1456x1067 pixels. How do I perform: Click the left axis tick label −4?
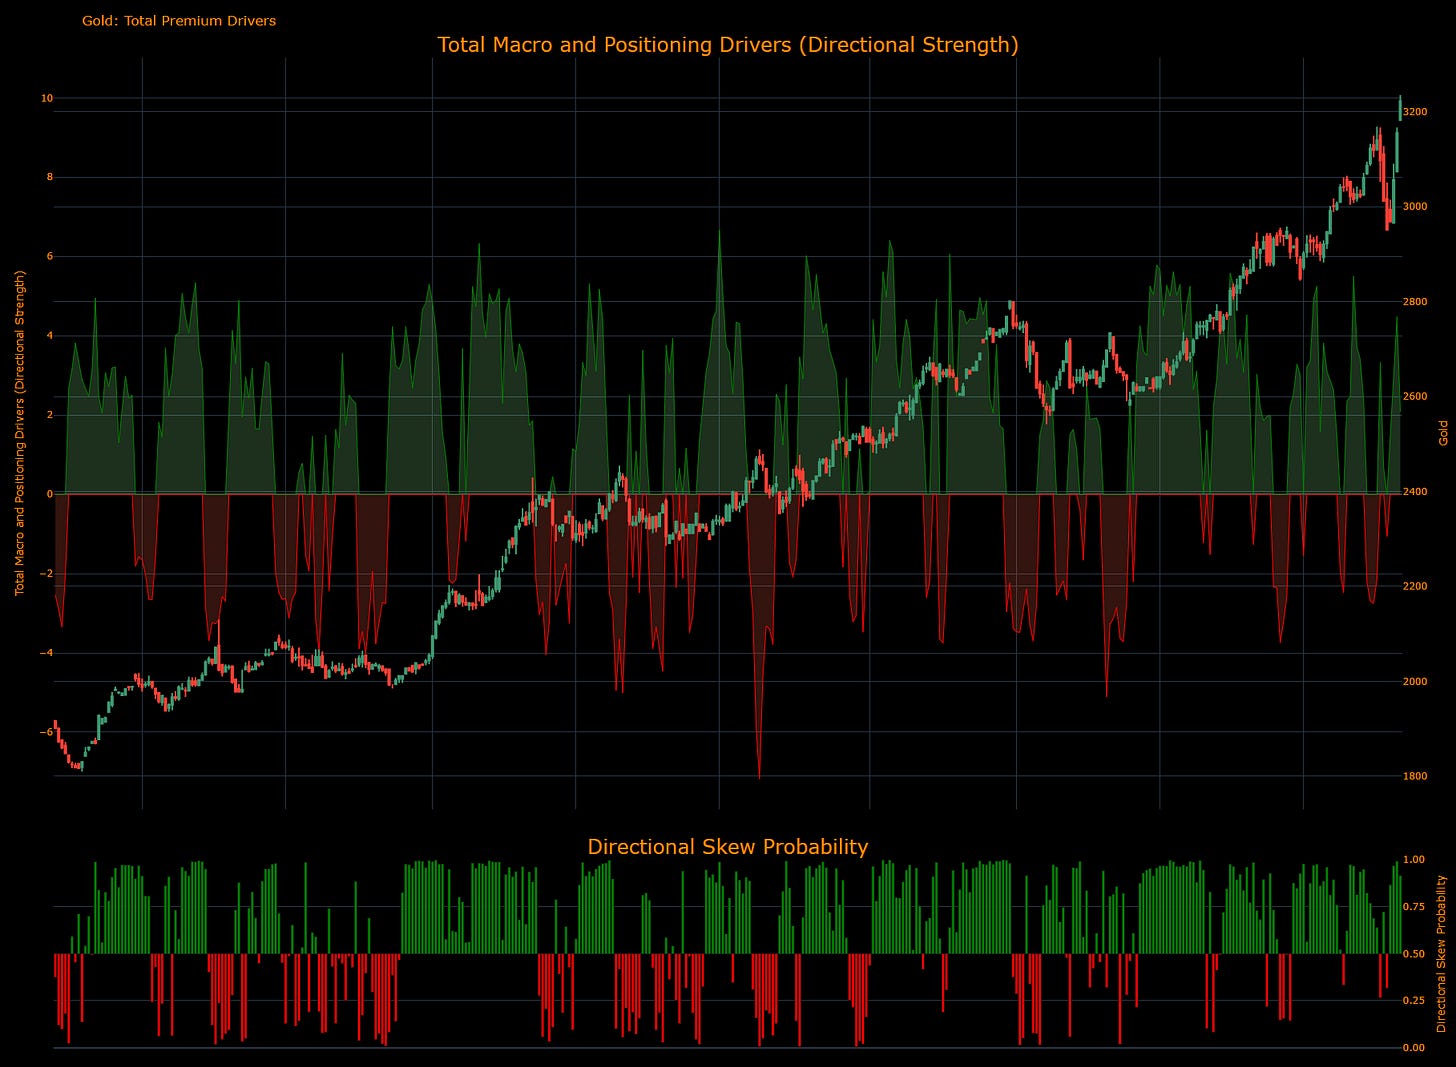coord(46,653)
